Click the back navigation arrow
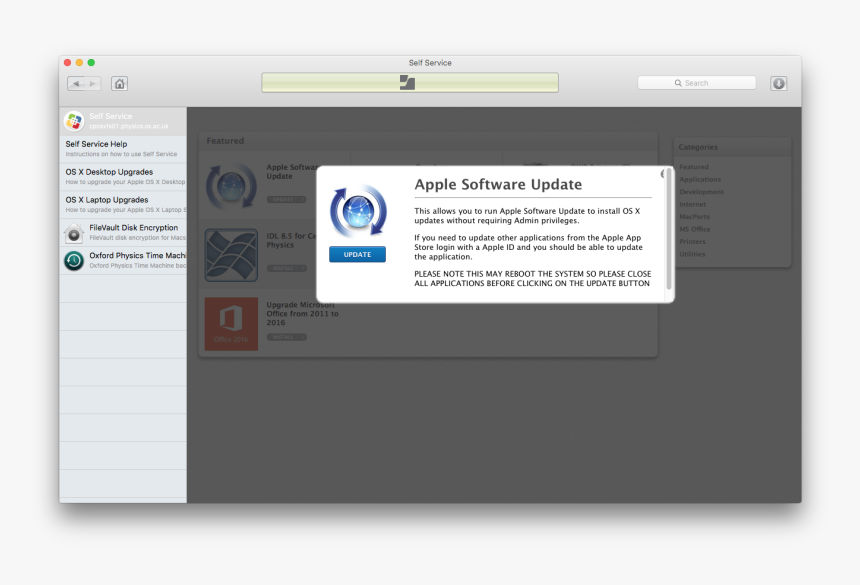This screenshot has height=585, width=860. tap(76, 83)
